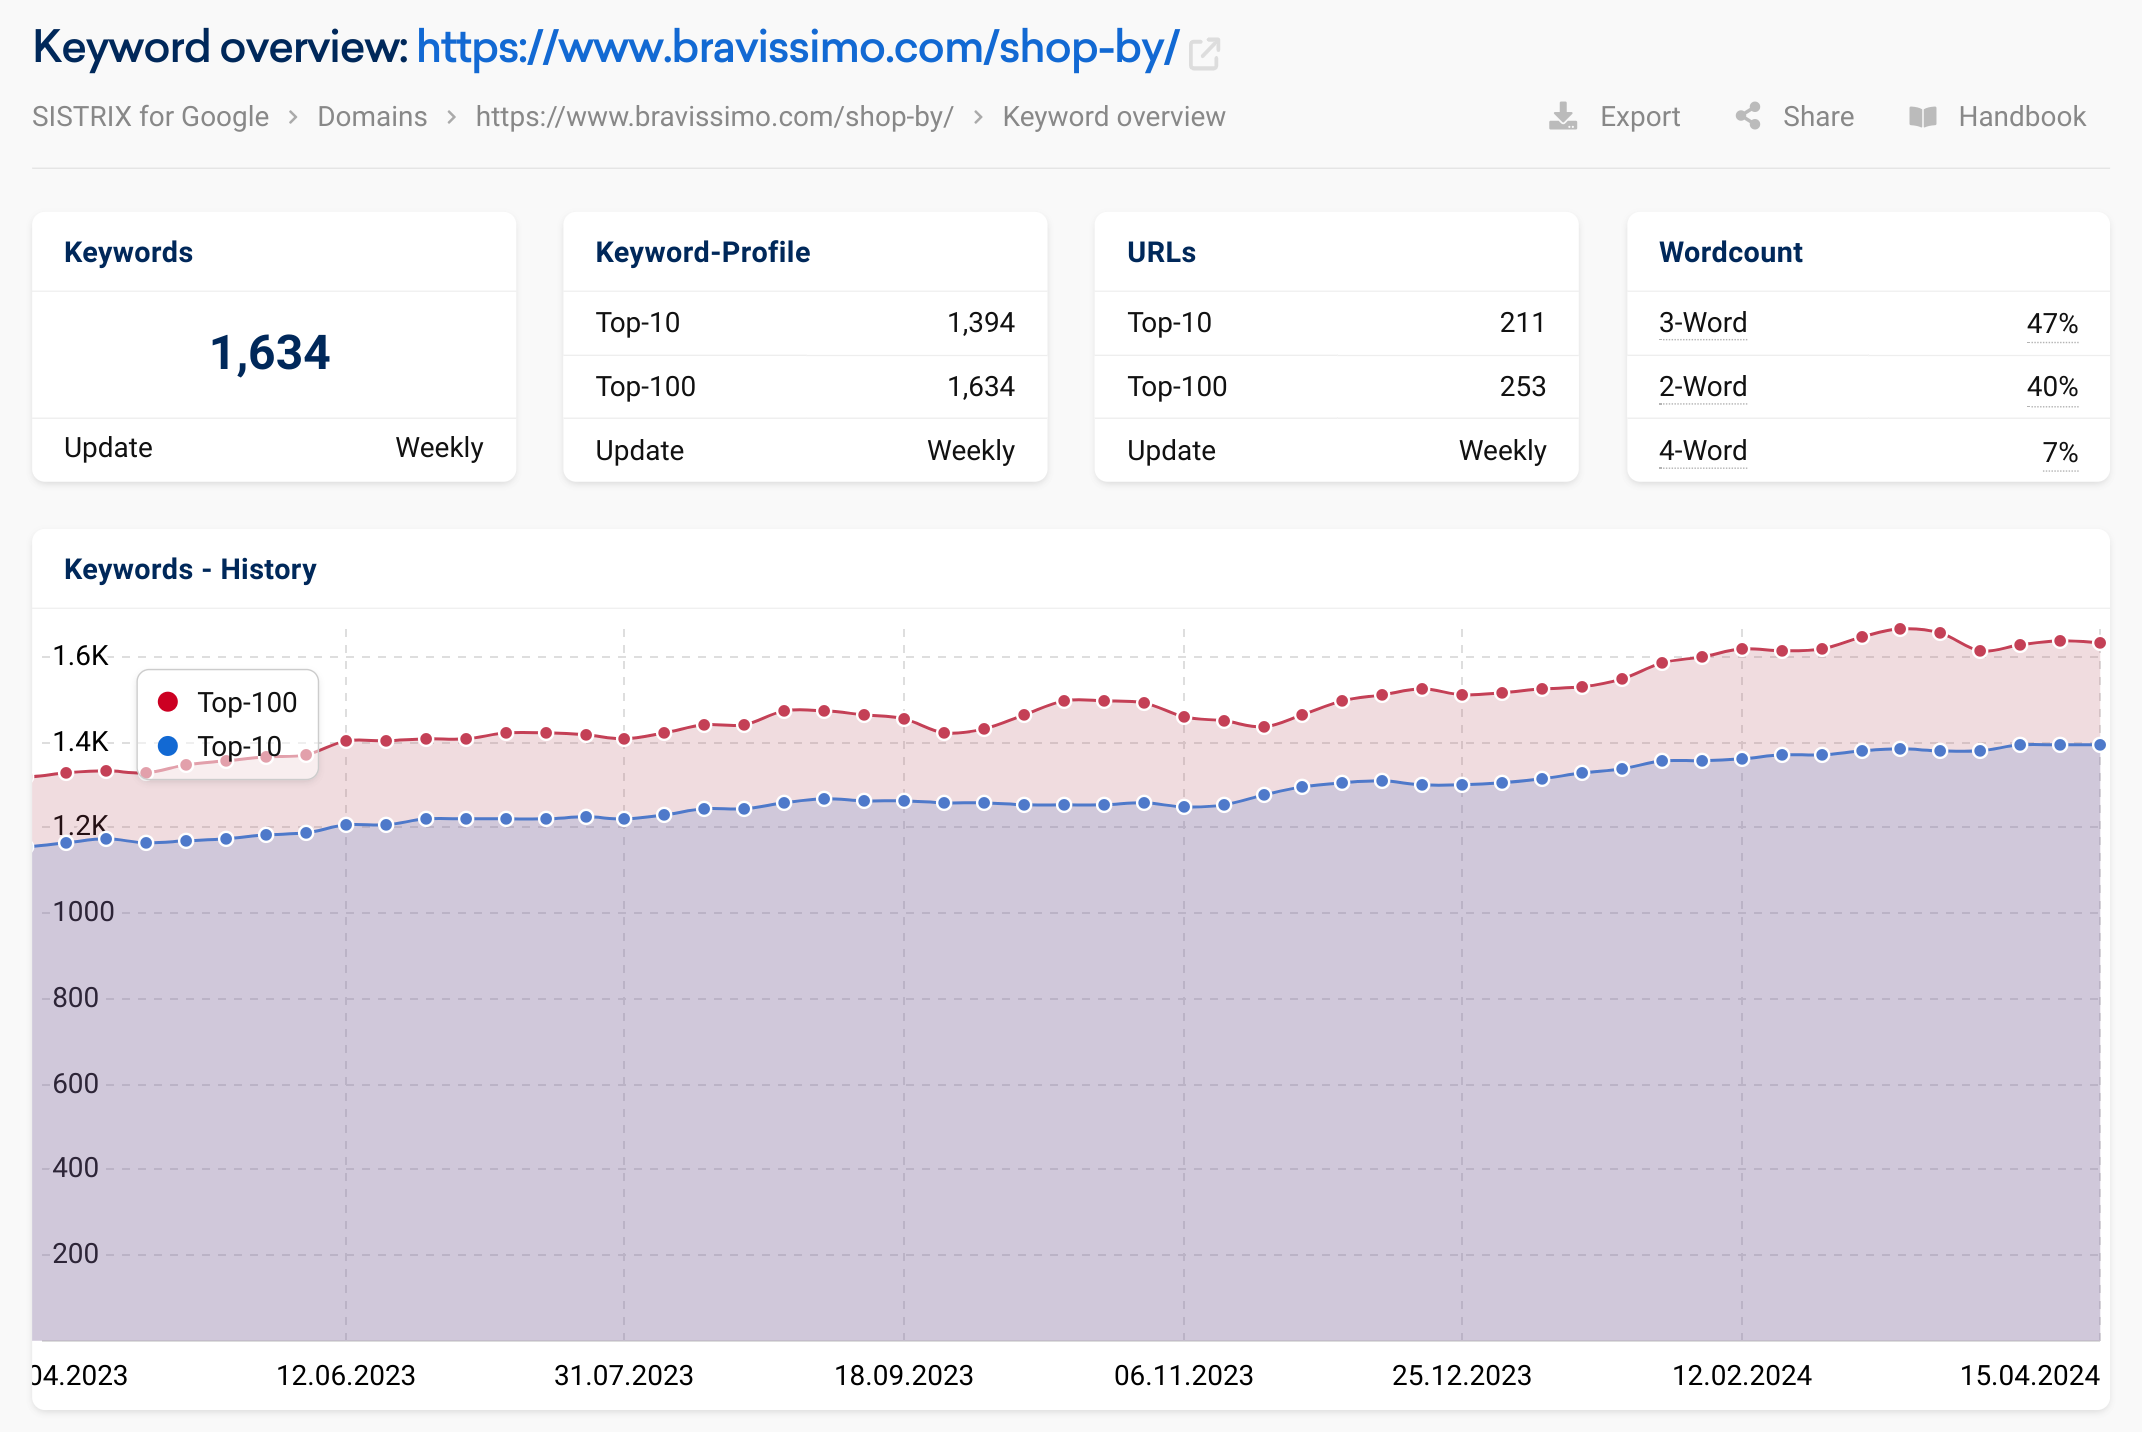Click the 12.06.2023 axis date label
The width and height of the screenshot is (2142, 1432).
coord(346,1376)
